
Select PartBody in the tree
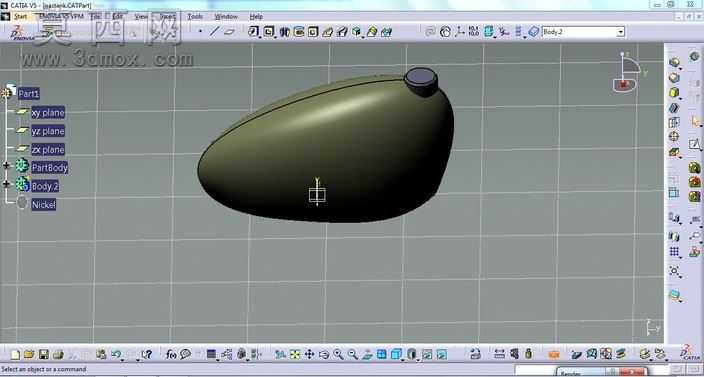50,168
